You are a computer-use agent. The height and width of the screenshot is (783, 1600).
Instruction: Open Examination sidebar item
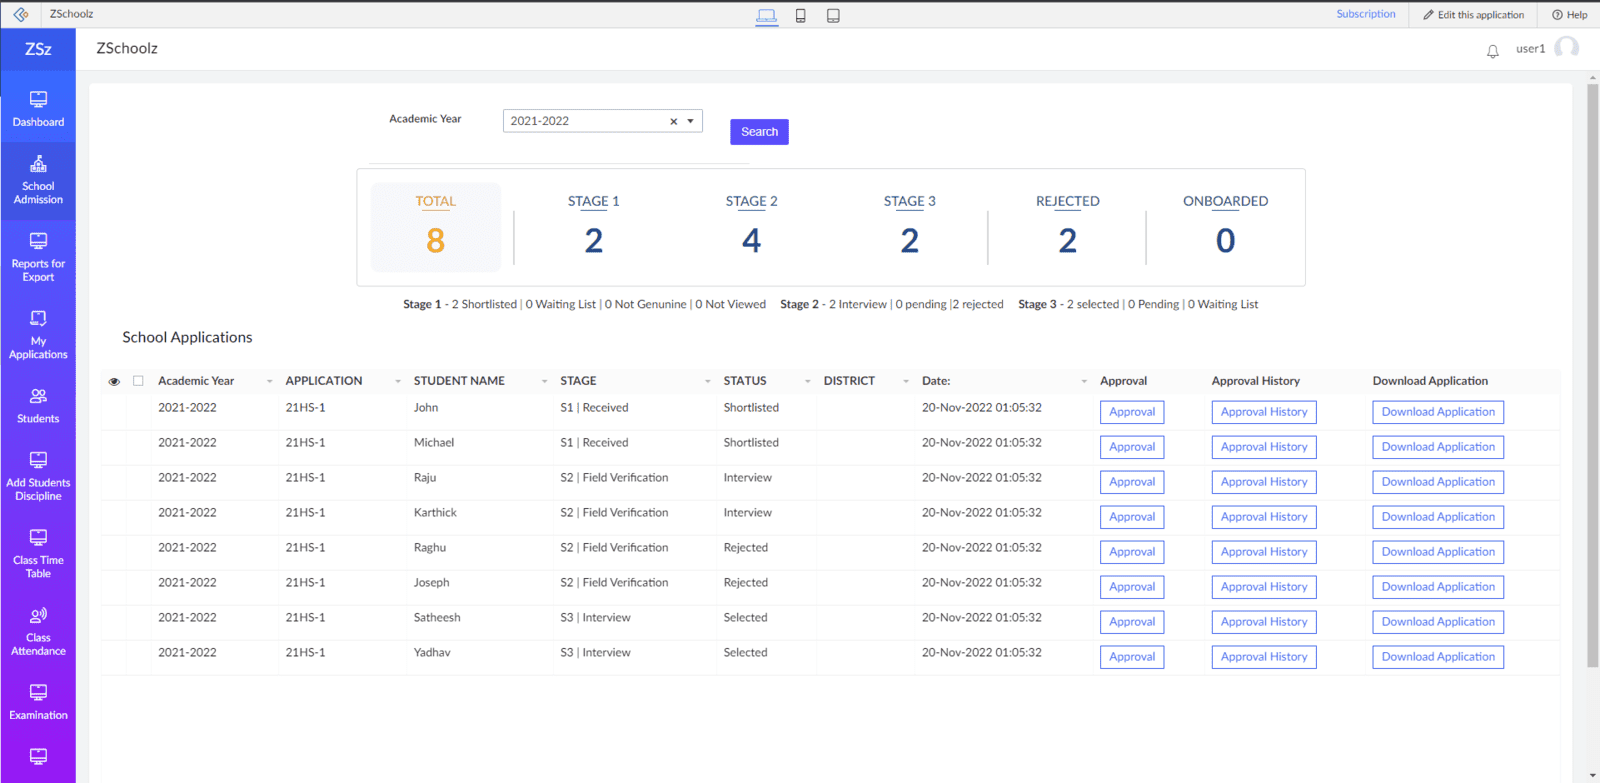38,702
